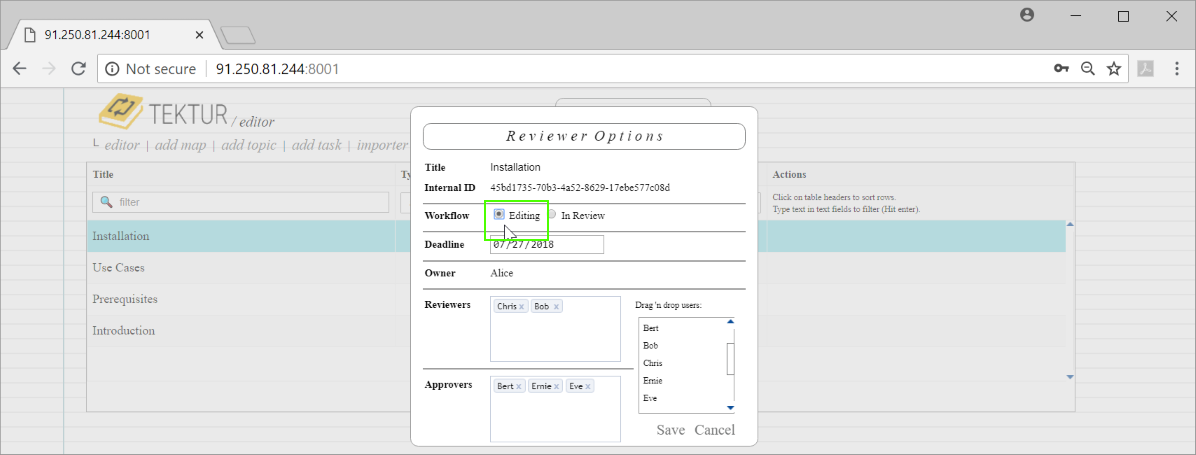Screen dimensions: 1196x455
Task: Click the zoom magnifier icon in address bar
Action: pyautogui.click(x=1087, y=69)
